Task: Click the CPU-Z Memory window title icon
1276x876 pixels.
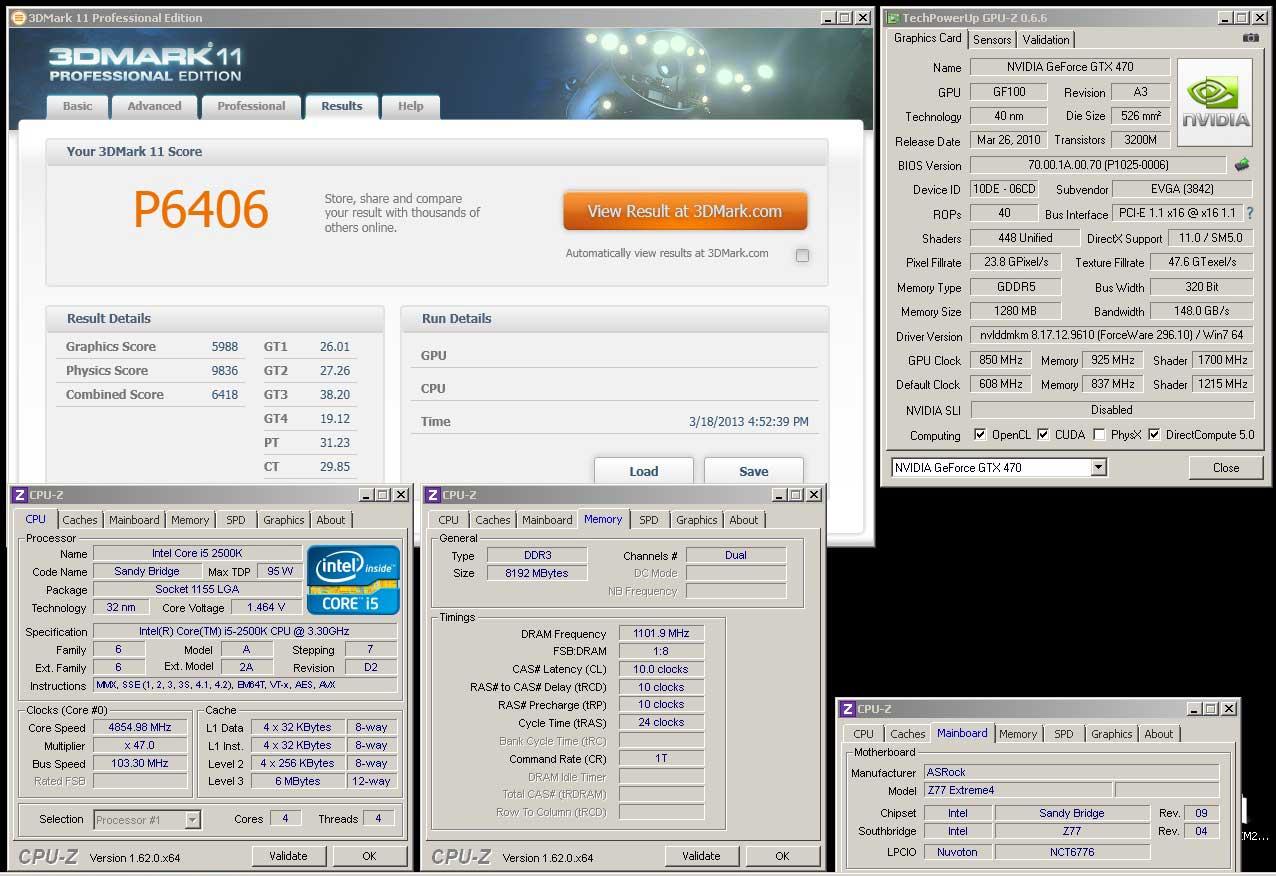Action: [x=431, y=495]
